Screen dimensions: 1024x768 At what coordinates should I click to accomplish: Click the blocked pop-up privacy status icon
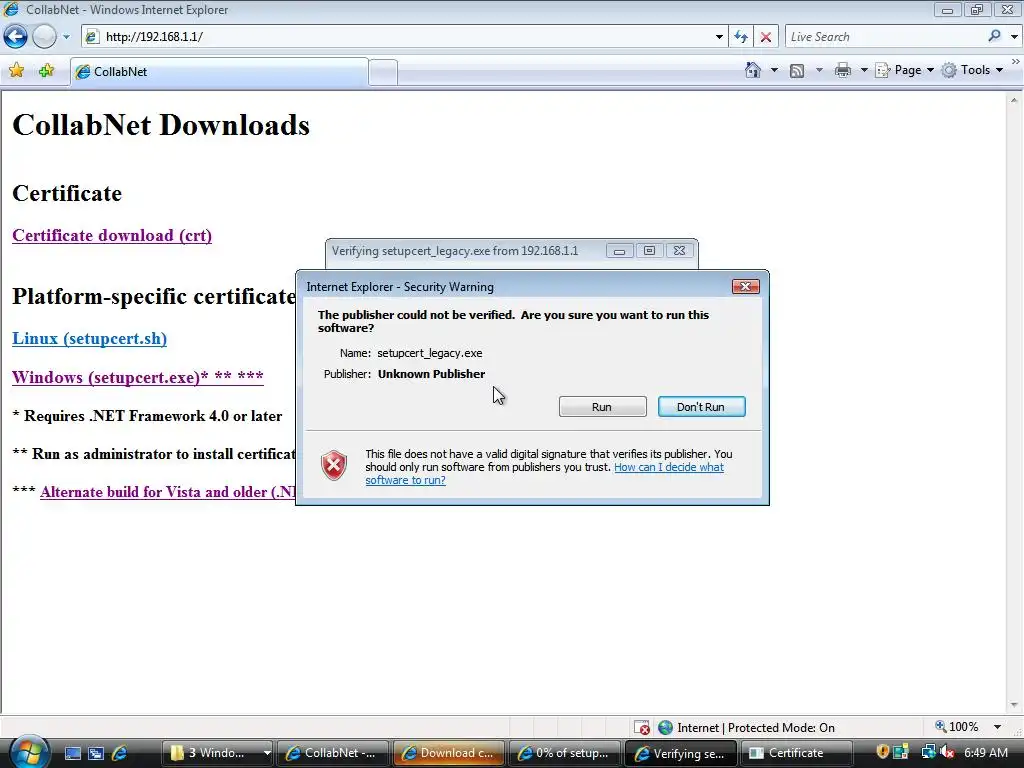tap(641, 728)
